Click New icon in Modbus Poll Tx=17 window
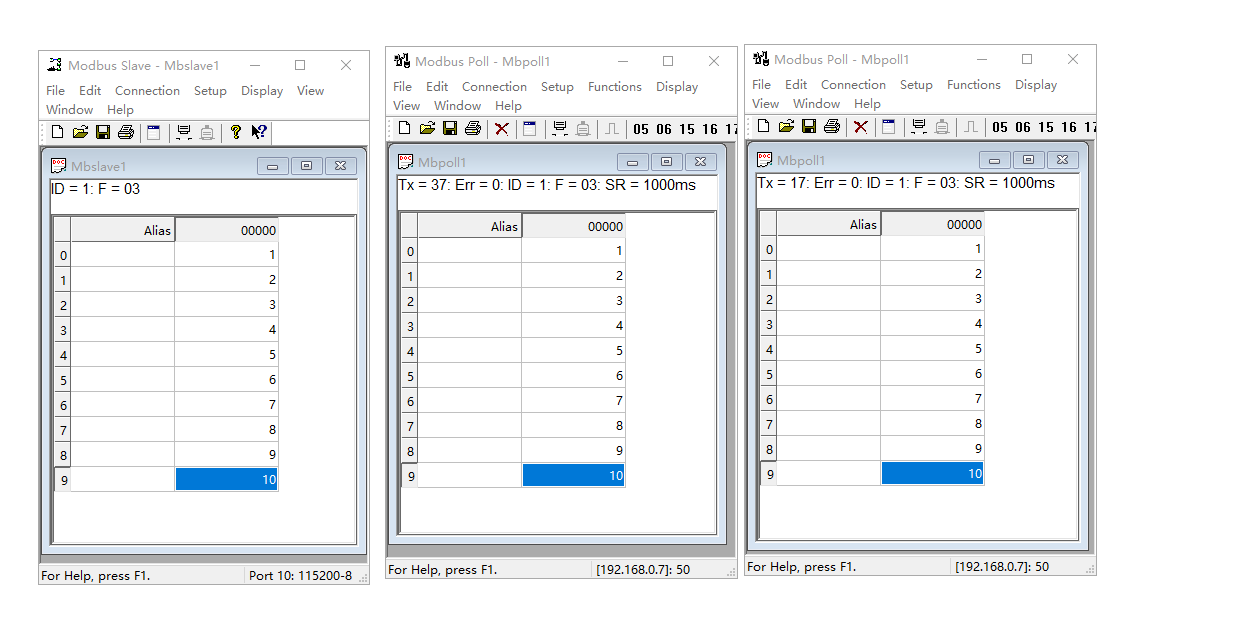The image size is (1244, 630). click(x=763, y=126)
